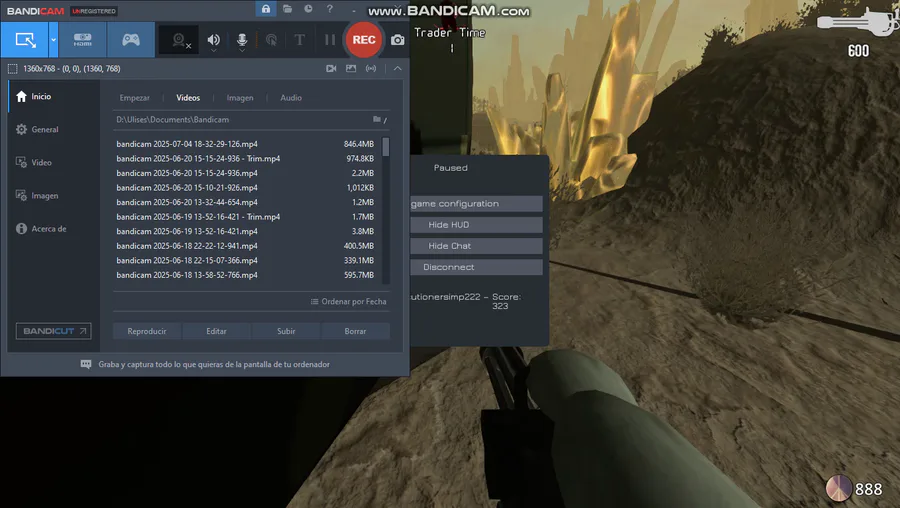Viewport: 900px width, 508px height.
Task: Click the minigun weapon icon in game HUD
Action: [858, 22]
